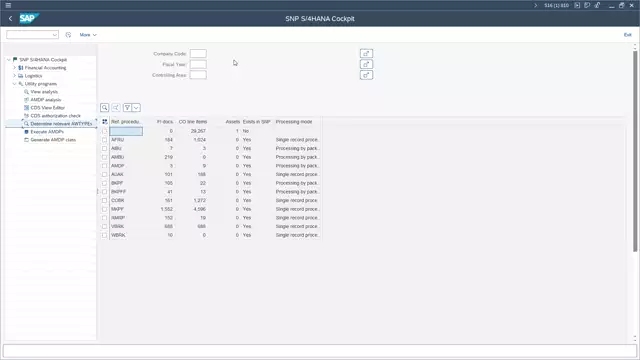
Task: Click the Financial Accounting node icon
Action: click(21, 68)
